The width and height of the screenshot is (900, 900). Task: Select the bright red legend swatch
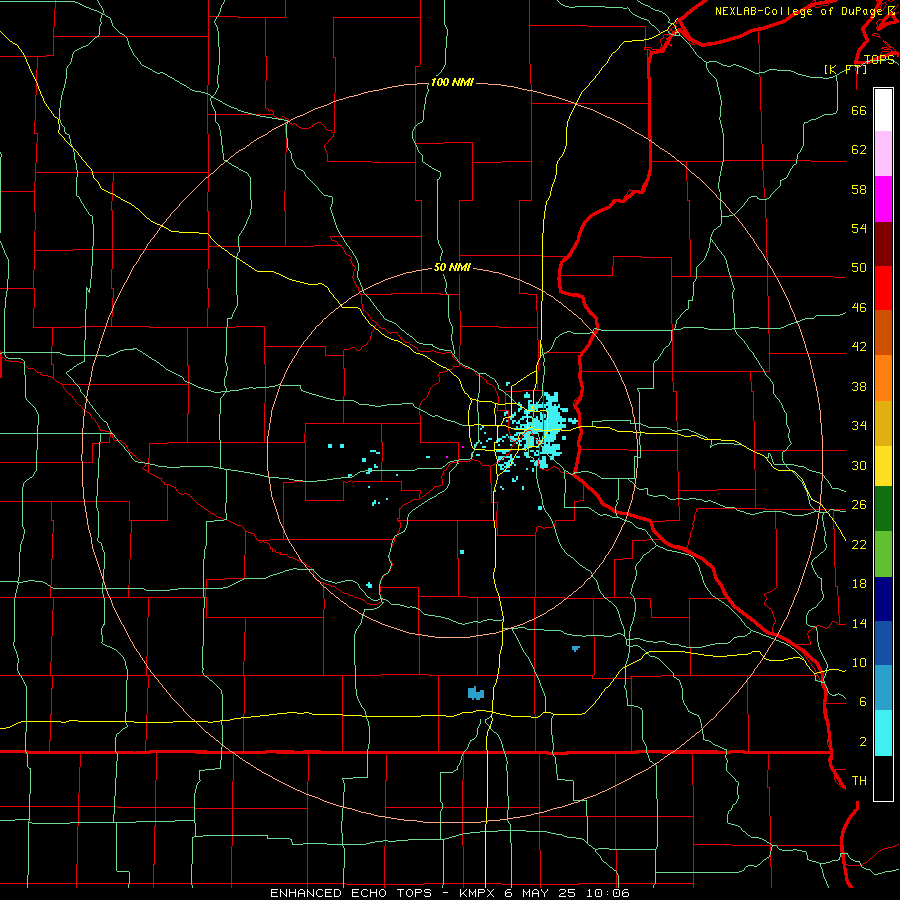coord(883,288)
